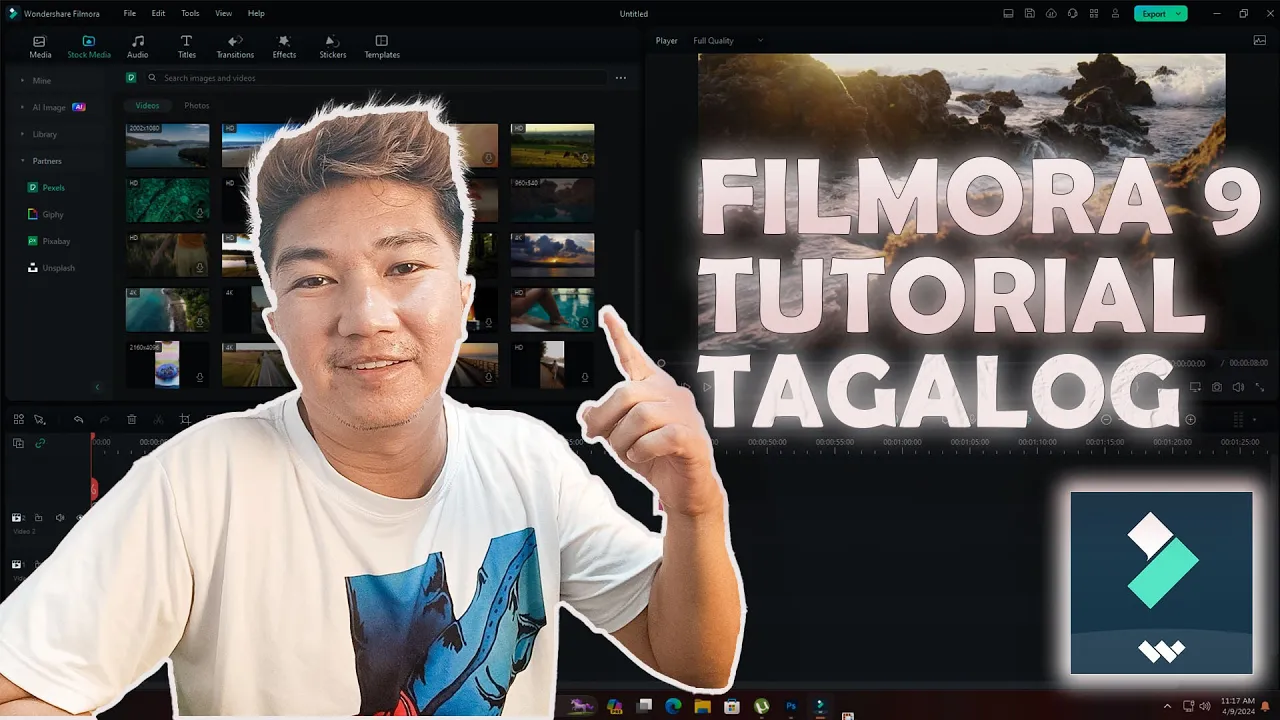Image resolution: width=1280 pixels, height=720 pixels.
Task: Select the green field HD video thumbnail
Action: 552,145
